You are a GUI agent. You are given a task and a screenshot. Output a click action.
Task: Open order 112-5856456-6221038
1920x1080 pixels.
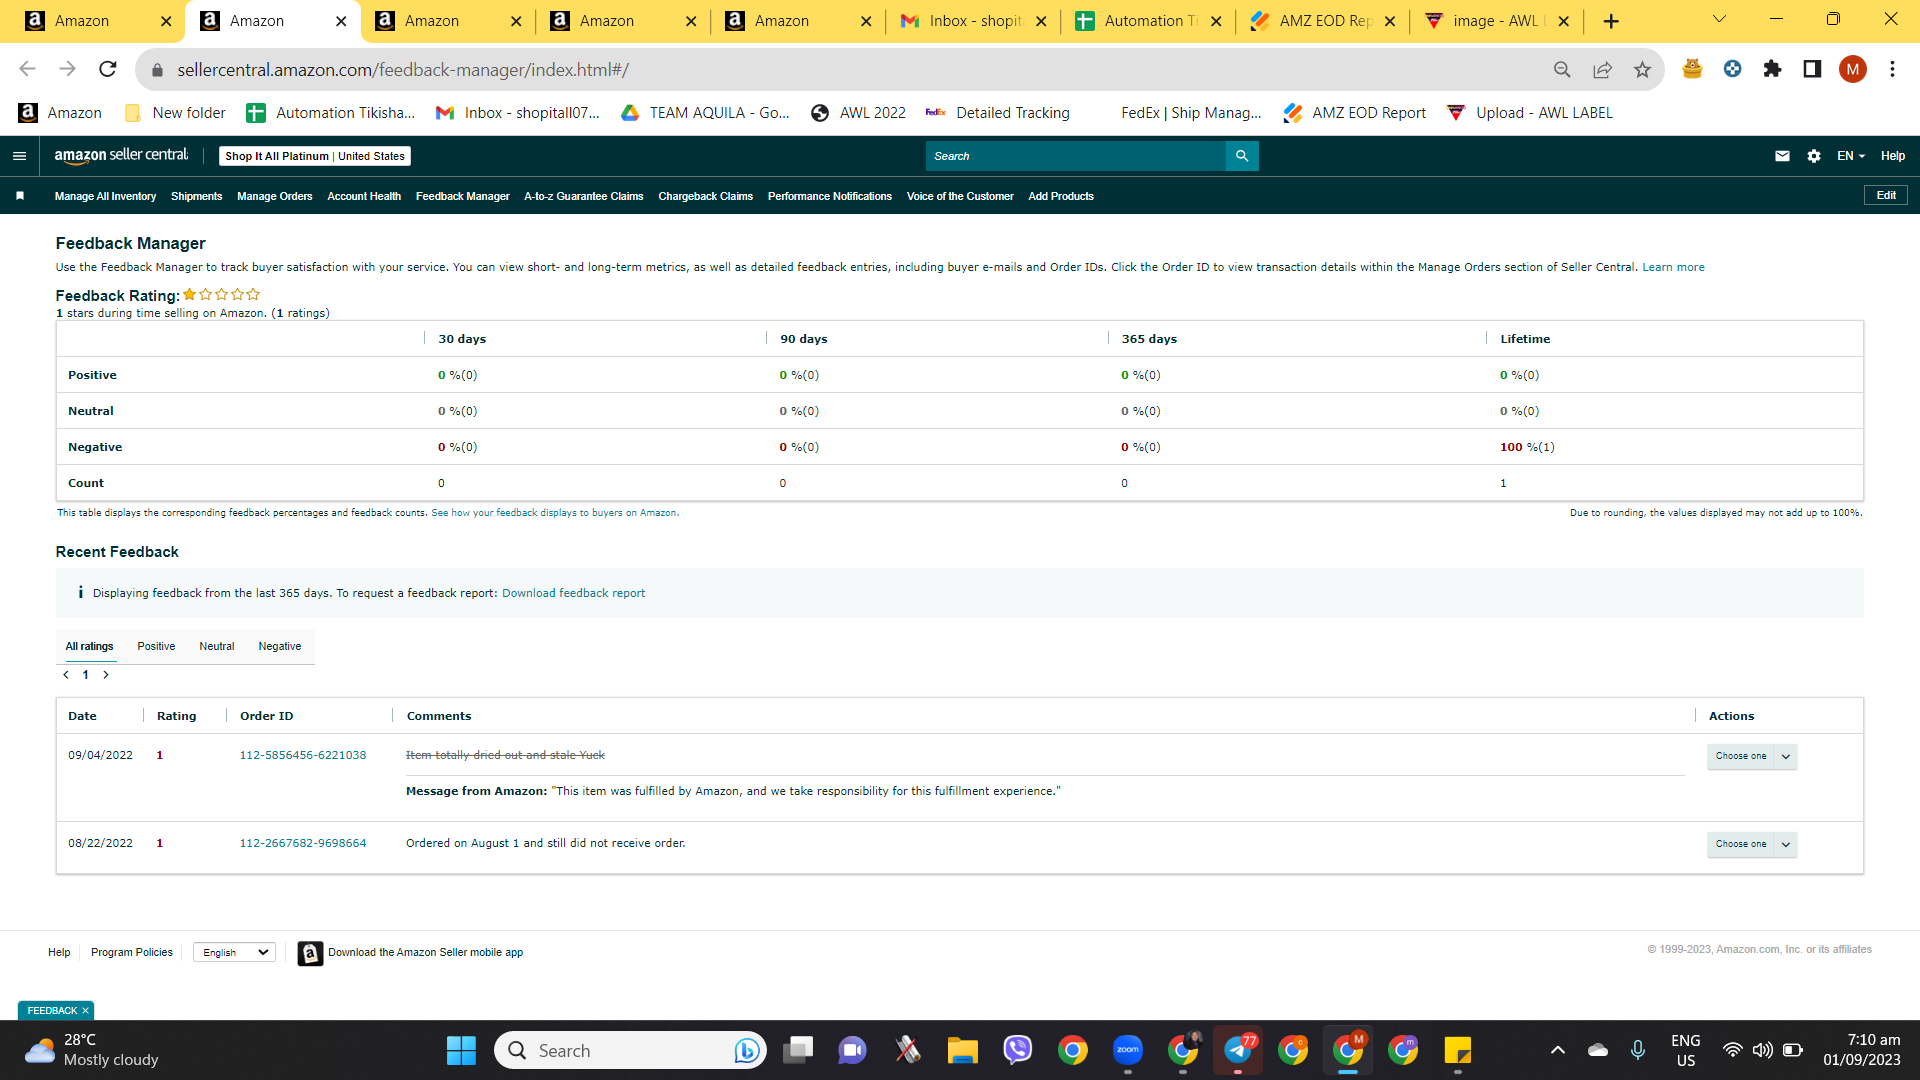pyautogui.click(x=303, y=755)
